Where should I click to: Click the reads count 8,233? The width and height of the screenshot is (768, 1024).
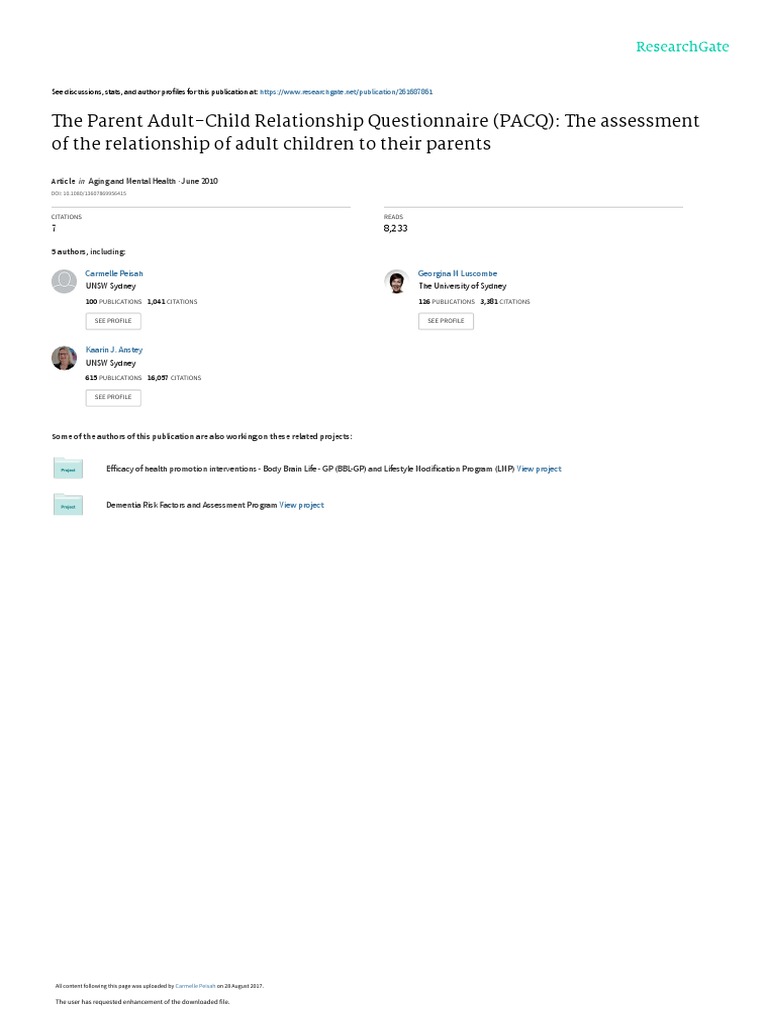tap(395, 228)
